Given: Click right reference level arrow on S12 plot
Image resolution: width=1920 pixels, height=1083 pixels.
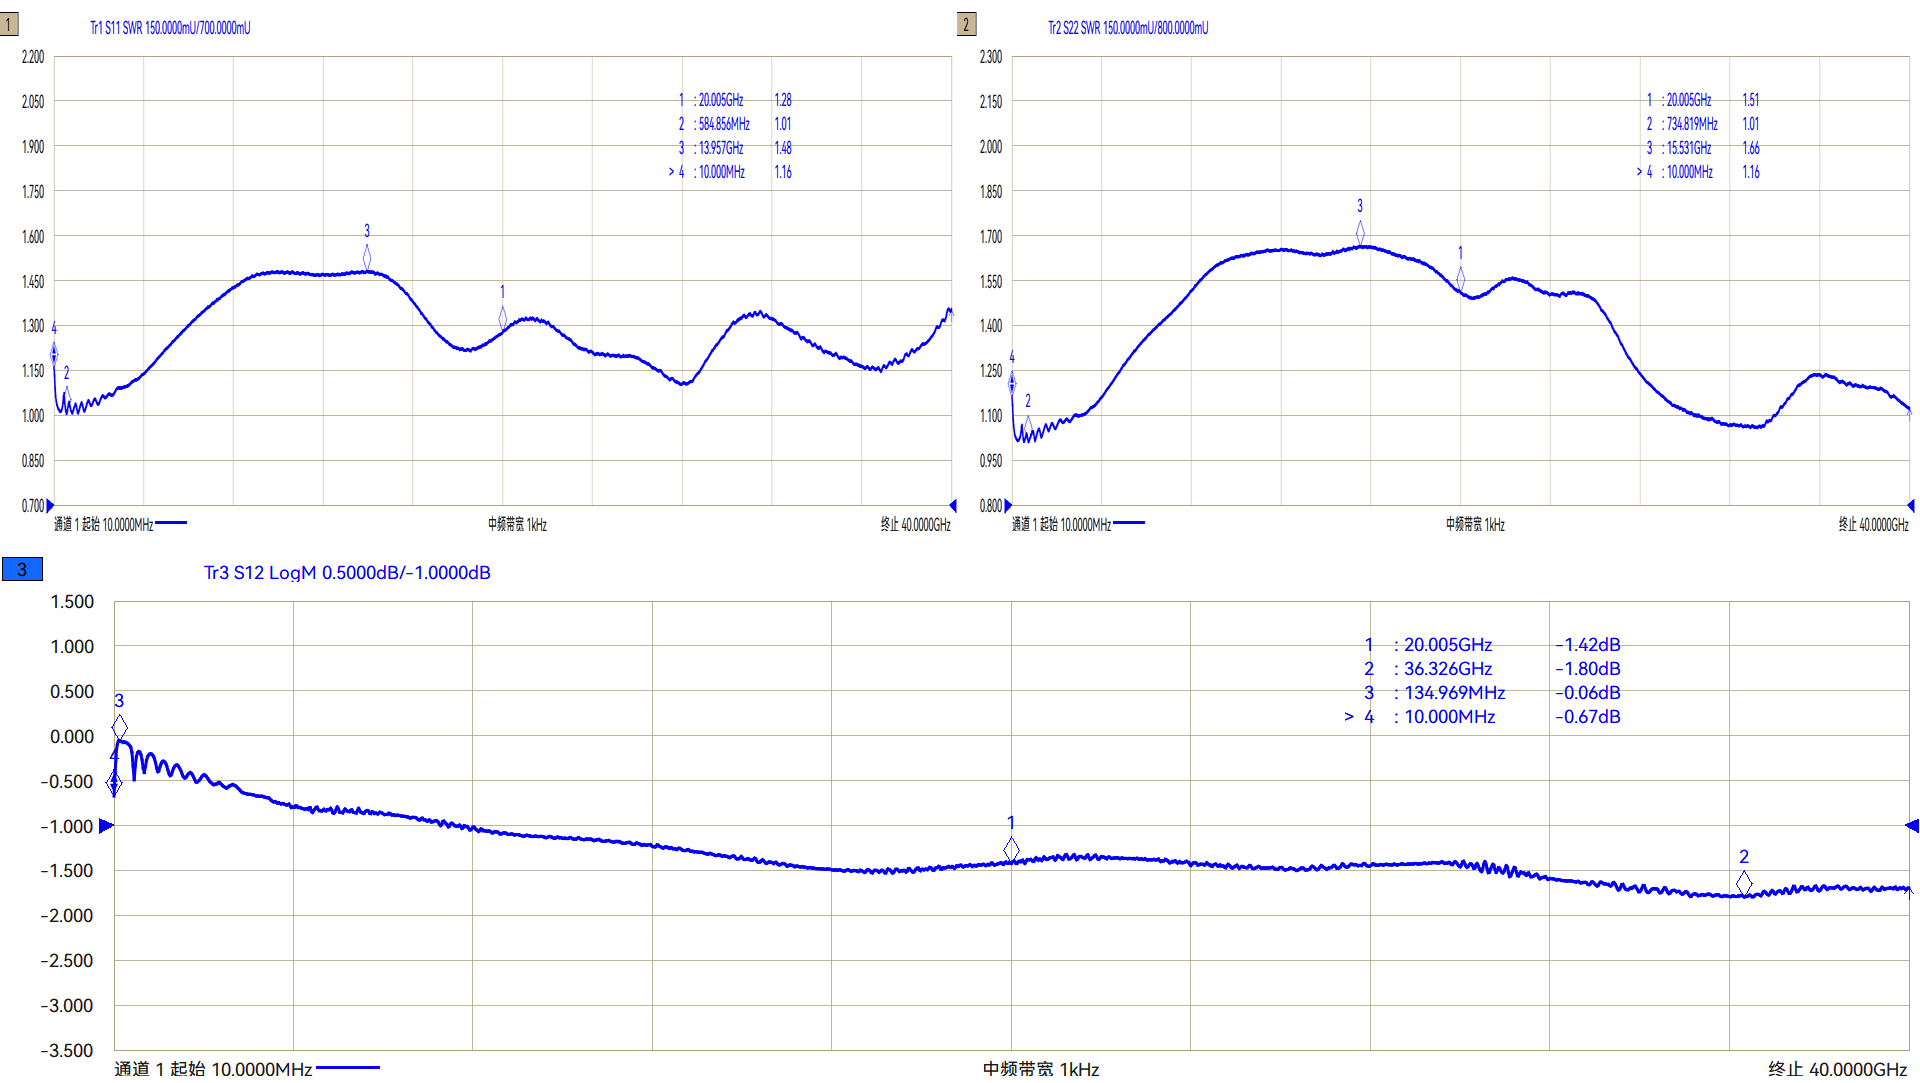Looking at the screenshot, I should [x=1912, y=826].
